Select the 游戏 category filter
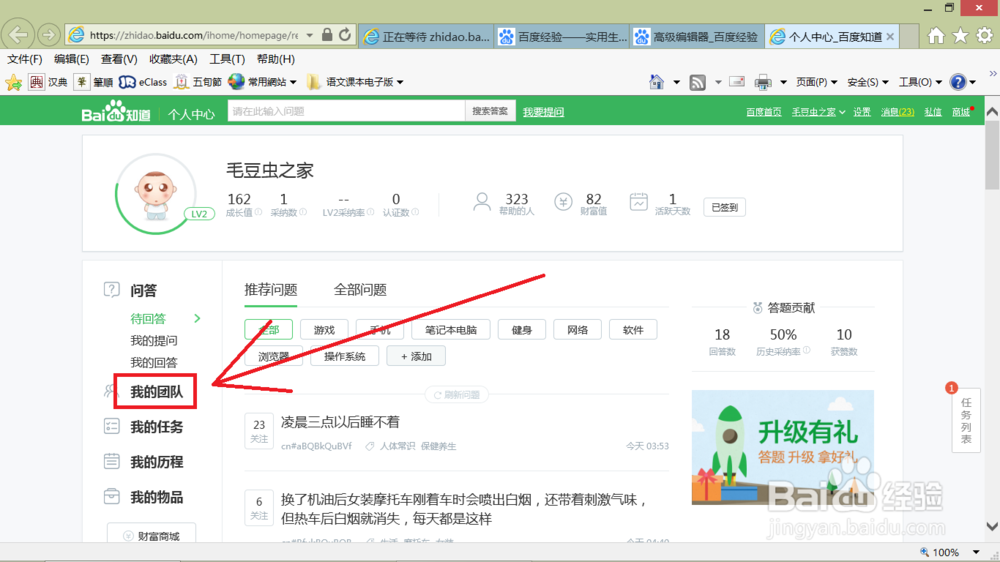Viewport: 1000px width, 562px height. [x=324, y=330]
